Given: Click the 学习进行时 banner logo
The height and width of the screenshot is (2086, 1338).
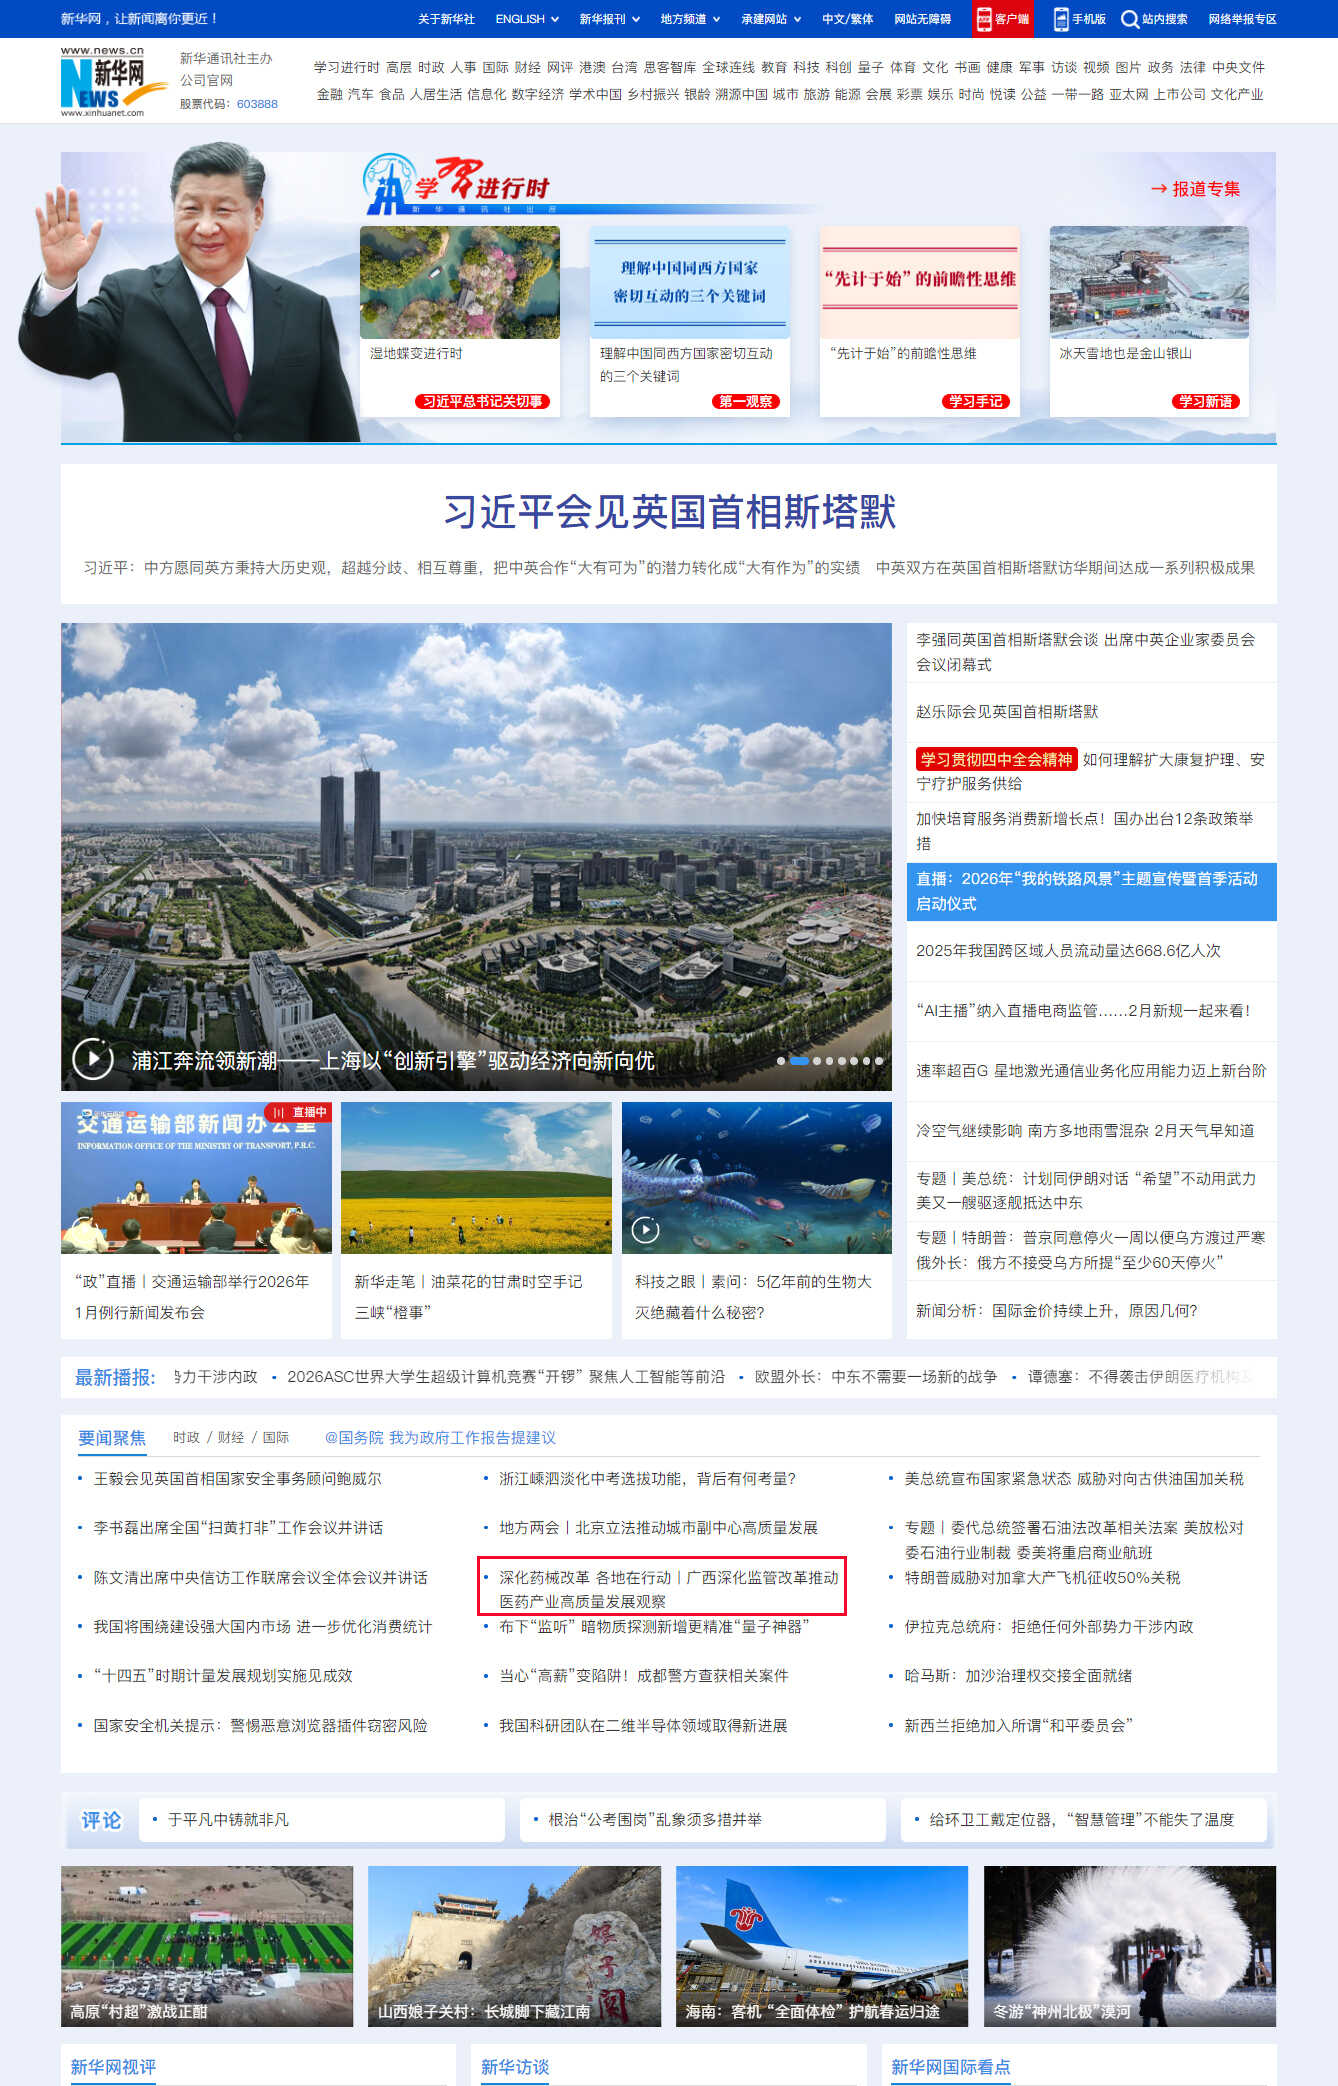Looking at the screenshot, I should point(458,185).
